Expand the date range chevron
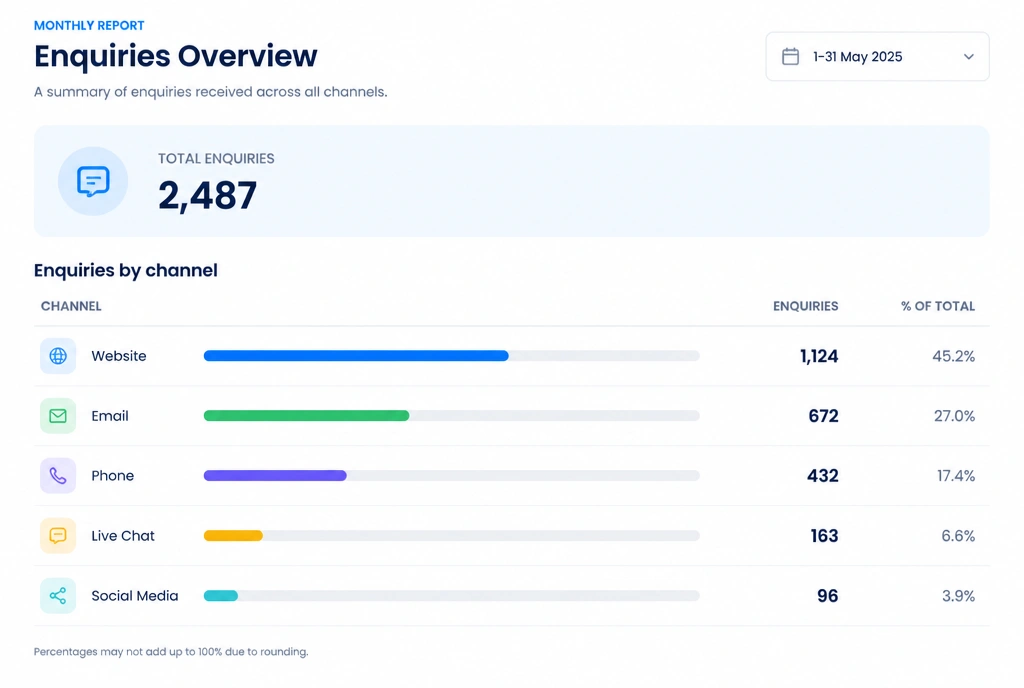Image resolution: width=1024 pixels, height=688 pixels. click(x=968, y=57)
